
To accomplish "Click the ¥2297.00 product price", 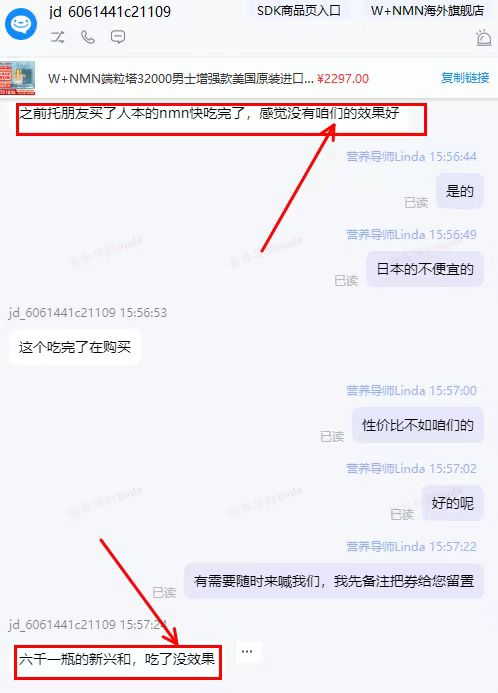I will point(343,79).
